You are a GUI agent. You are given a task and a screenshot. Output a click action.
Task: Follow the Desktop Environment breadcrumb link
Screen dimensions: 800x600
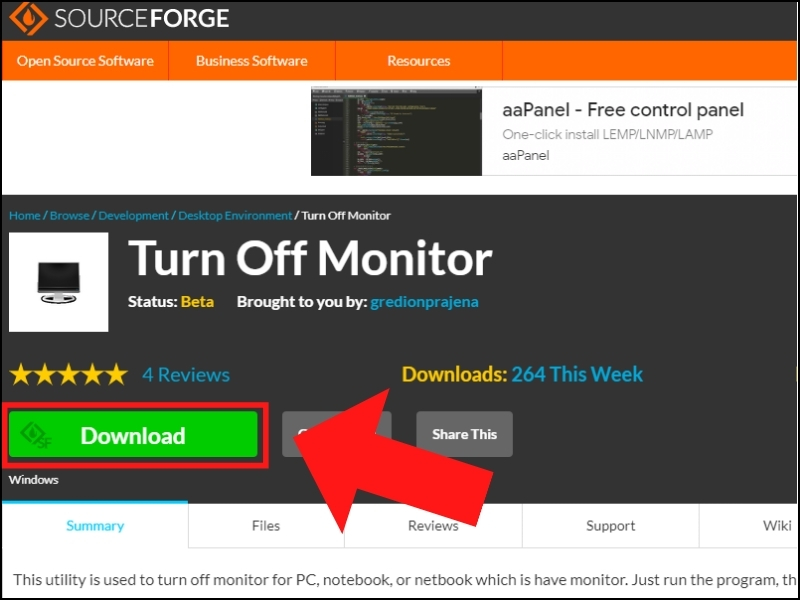235,215
